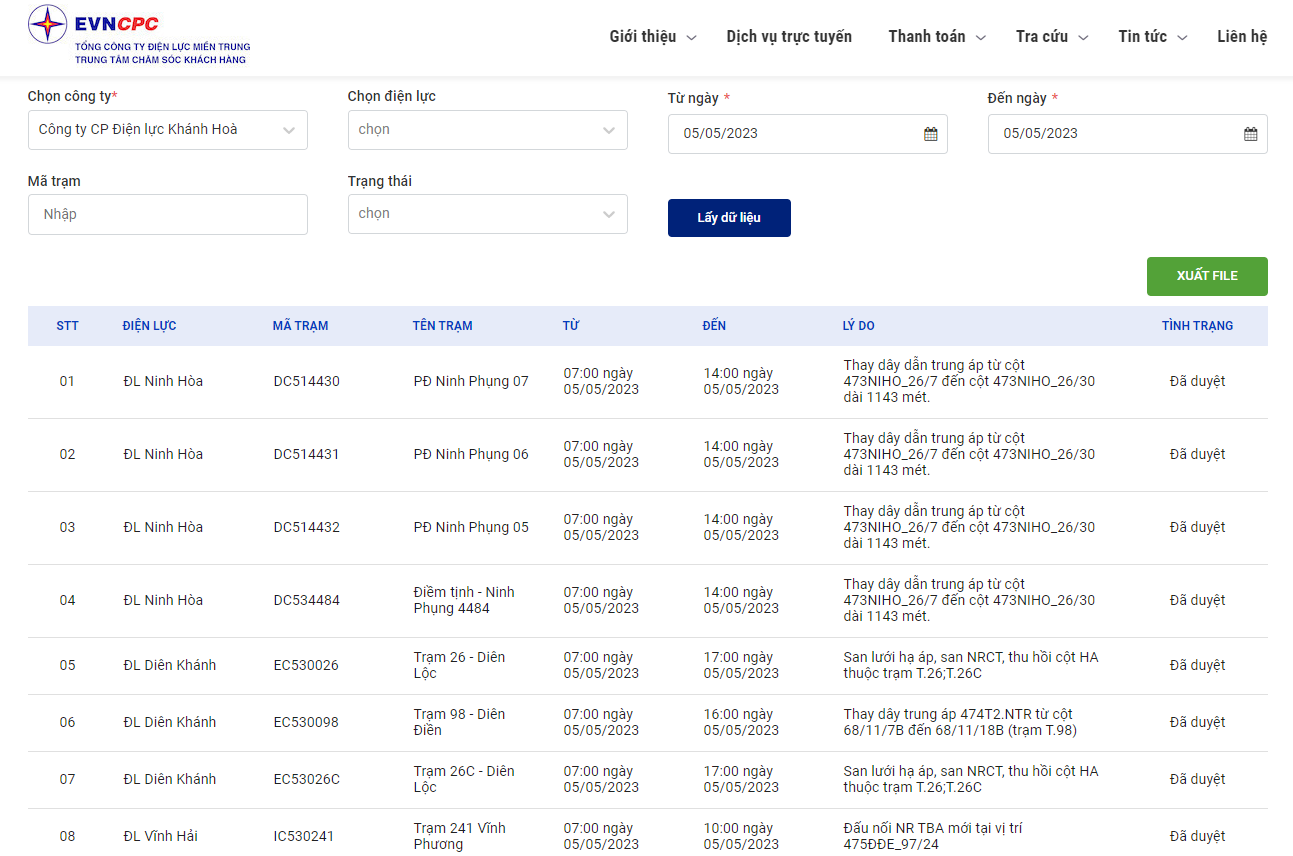Open the Tra cứu menu
1293x856 pixels.
pyautogui.click(x=1051, y=37)
